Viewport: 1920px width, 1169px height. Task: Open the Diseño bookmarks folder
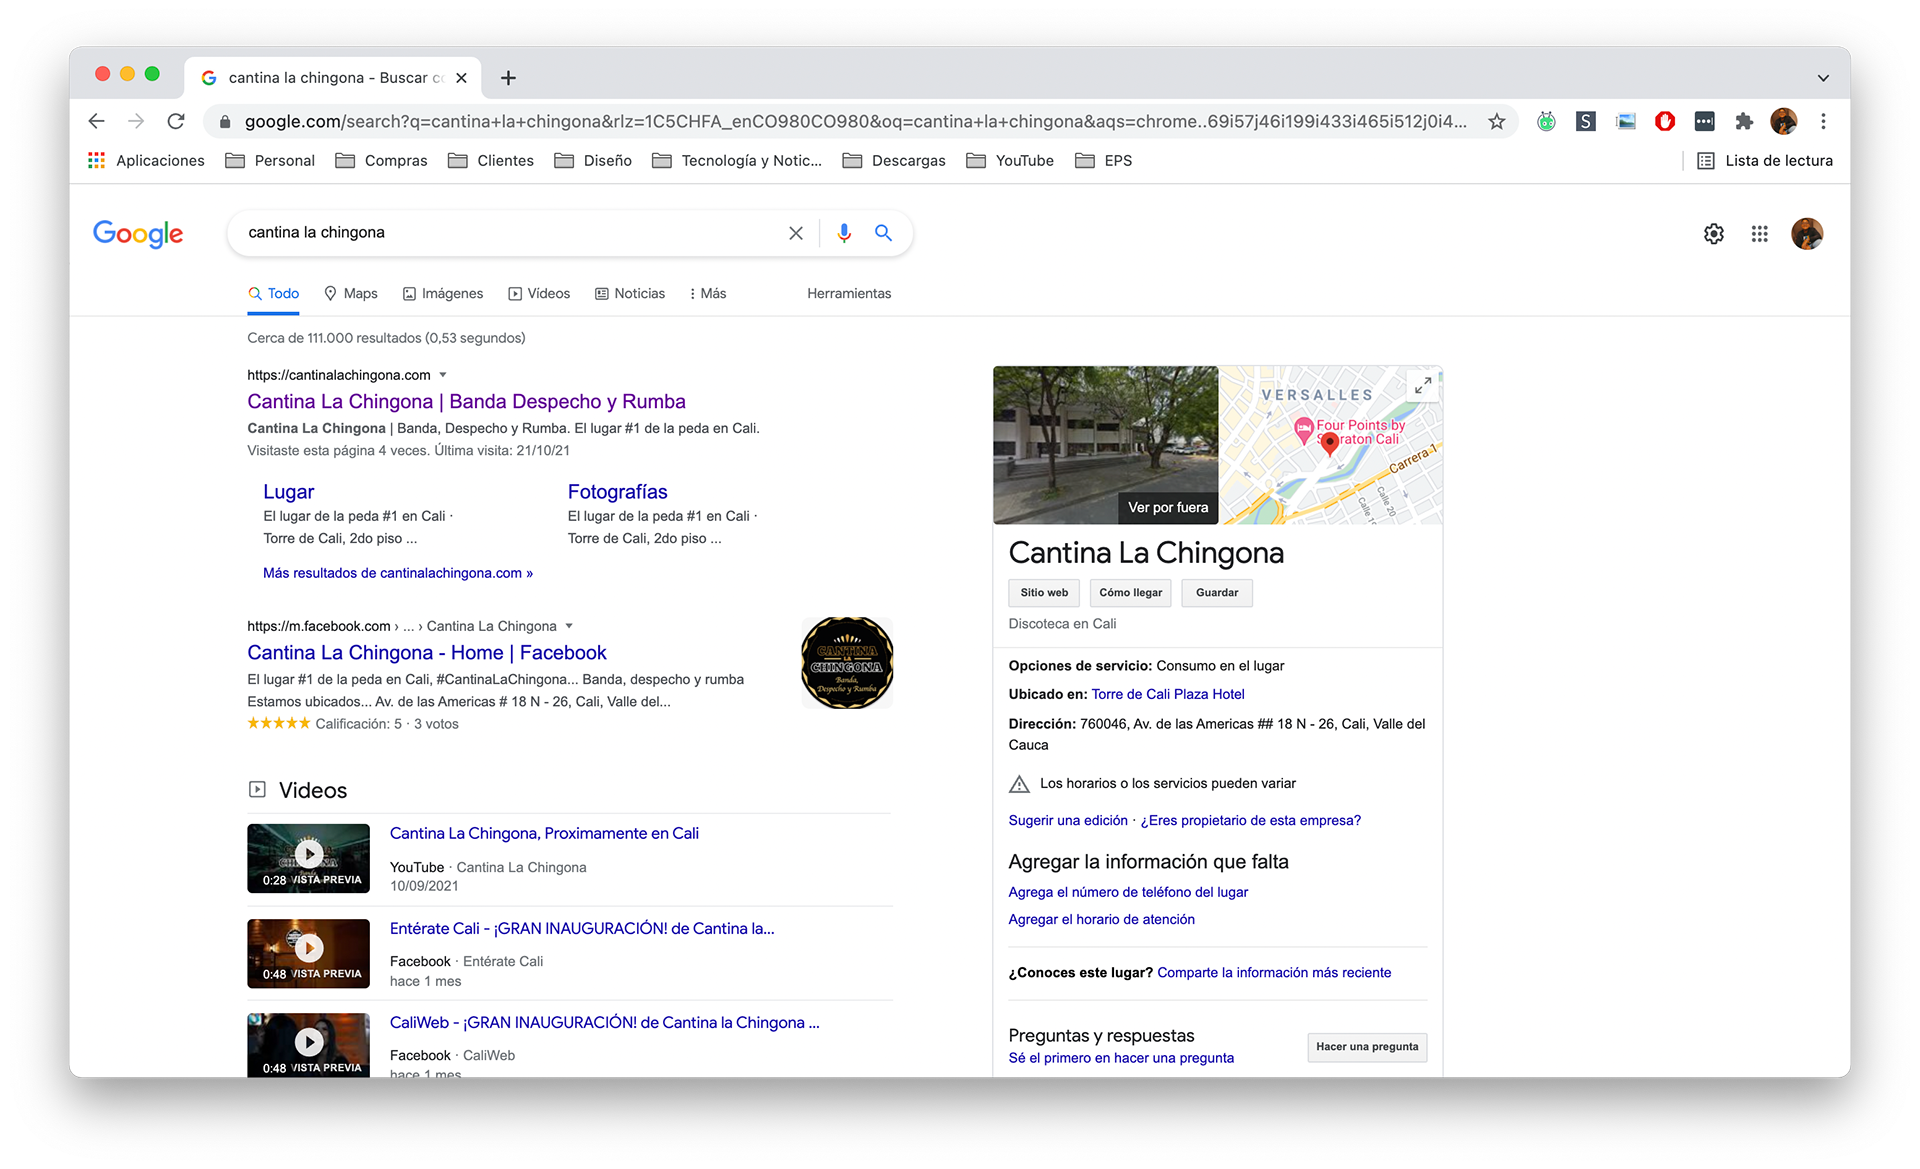pyautogui.click(x=593, y=160)
